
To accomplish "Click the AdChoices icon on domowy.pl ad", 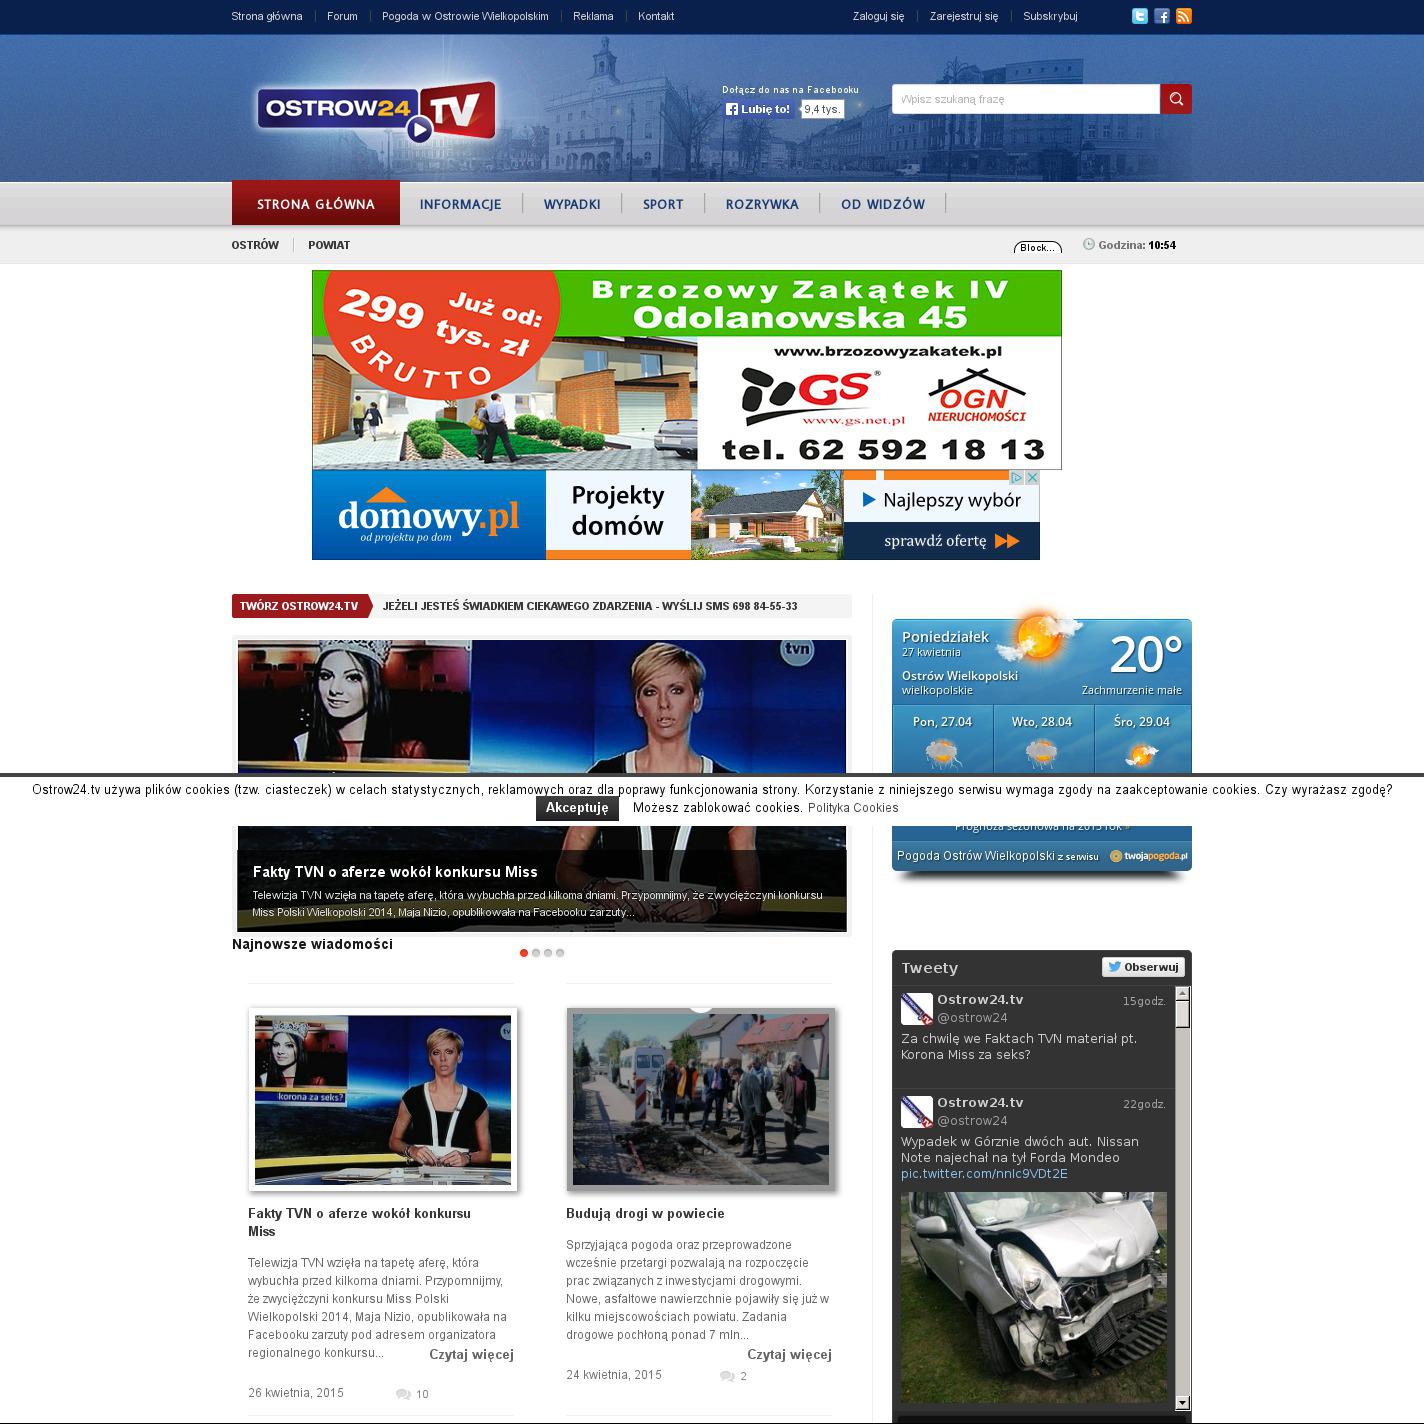I will pyautogui.click(x=1016, y=478).
